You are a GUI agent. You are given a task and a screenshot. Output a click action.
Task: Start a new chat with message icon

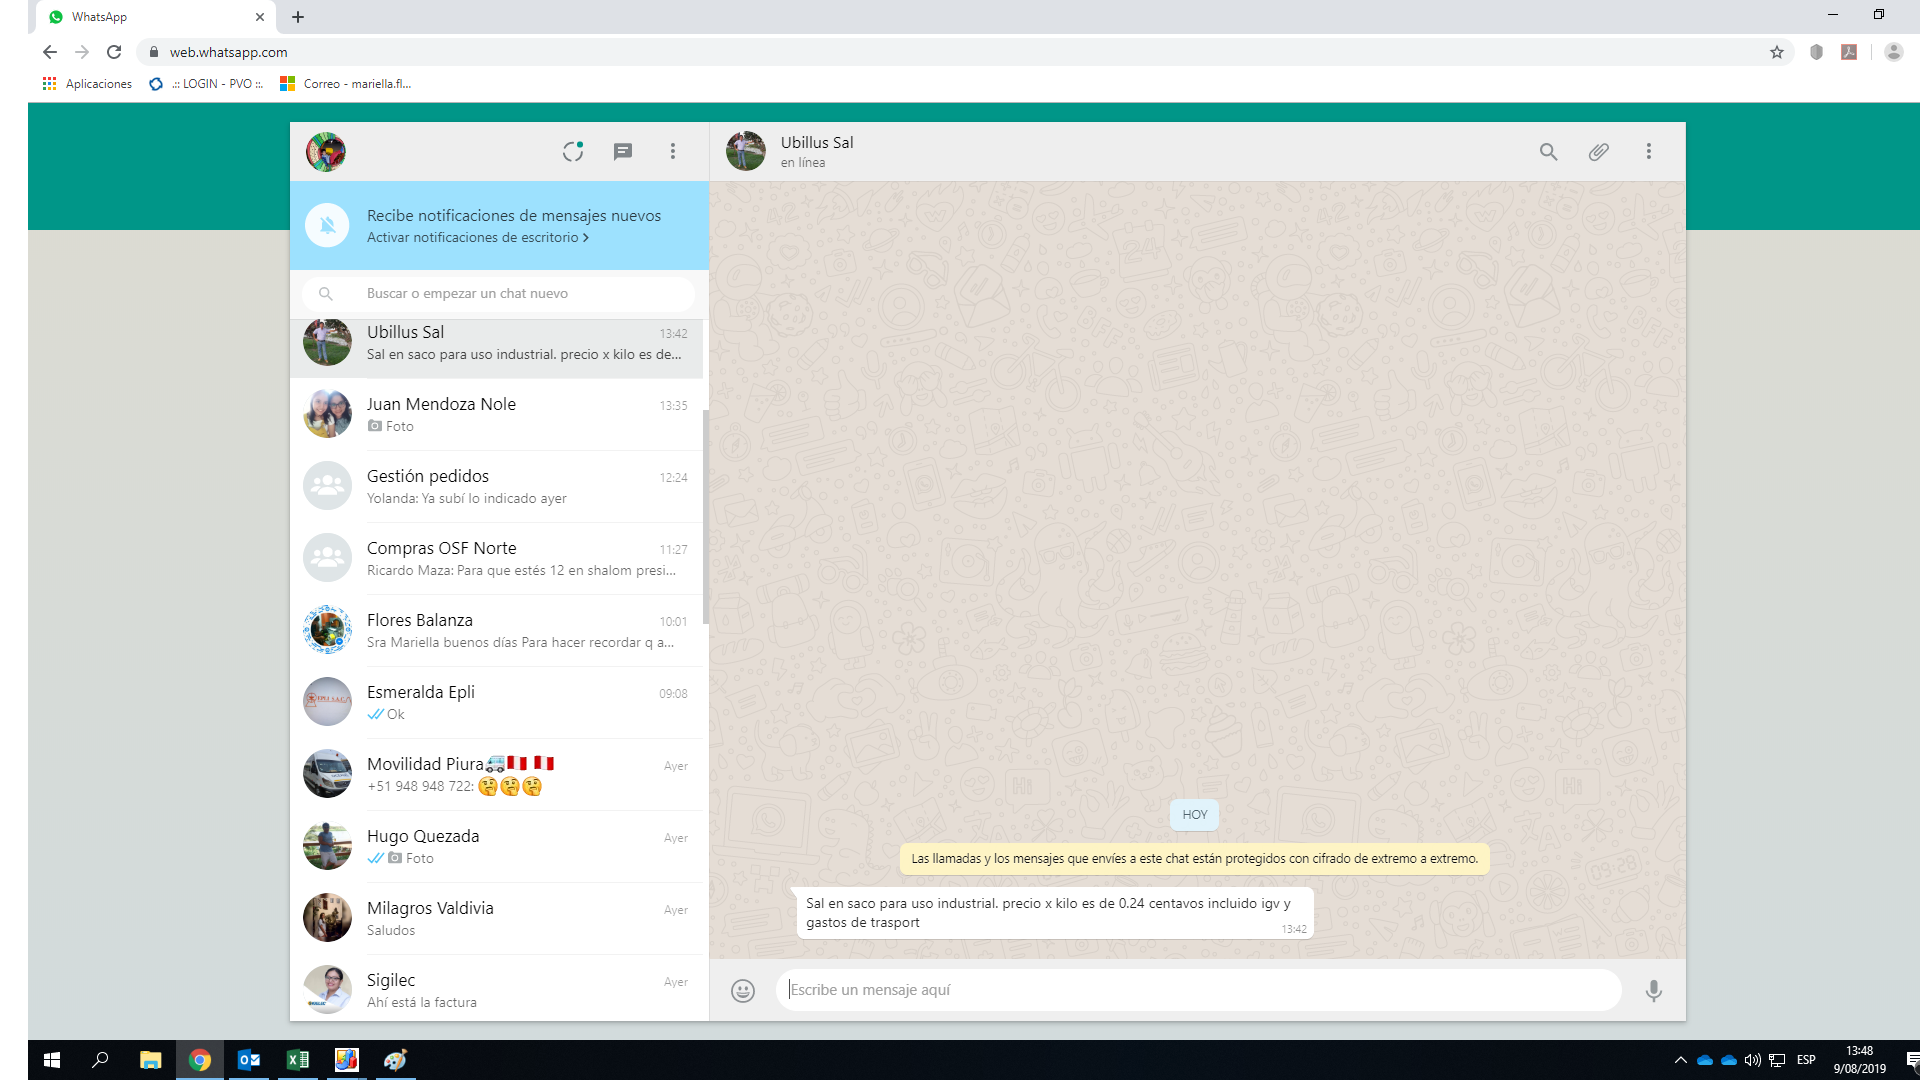click(623, 151)
